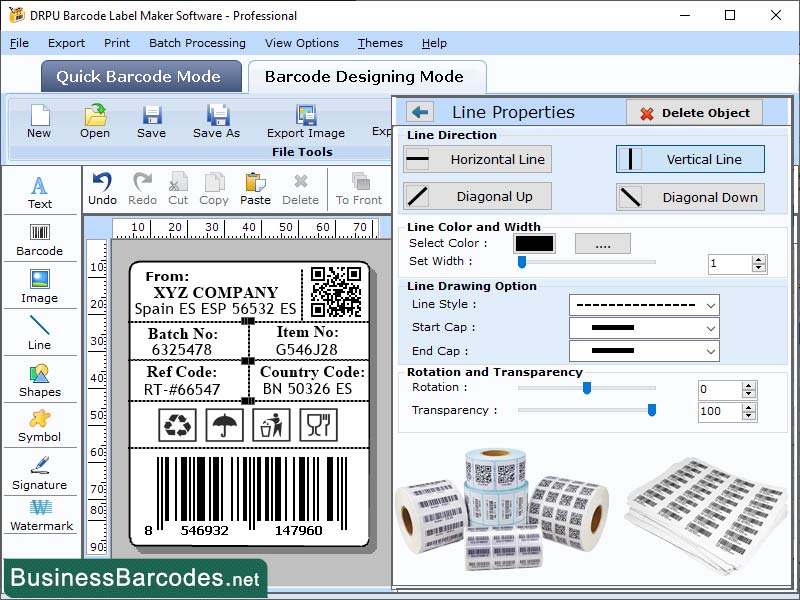Switch to Quick Barcode Mode tab
Image resolution: width=800 pixels, height=600 pixels.
tap(140, 76)
